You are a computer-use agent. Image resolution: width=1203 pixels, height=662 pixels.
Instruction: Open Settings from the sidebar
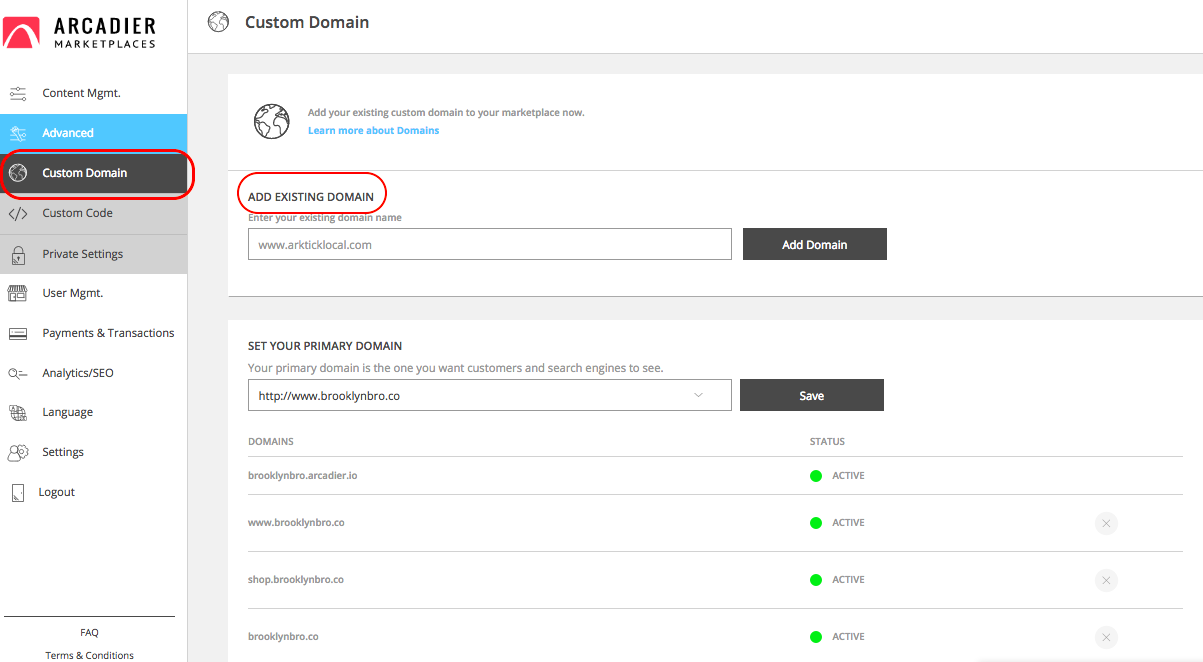coord(63,452)
